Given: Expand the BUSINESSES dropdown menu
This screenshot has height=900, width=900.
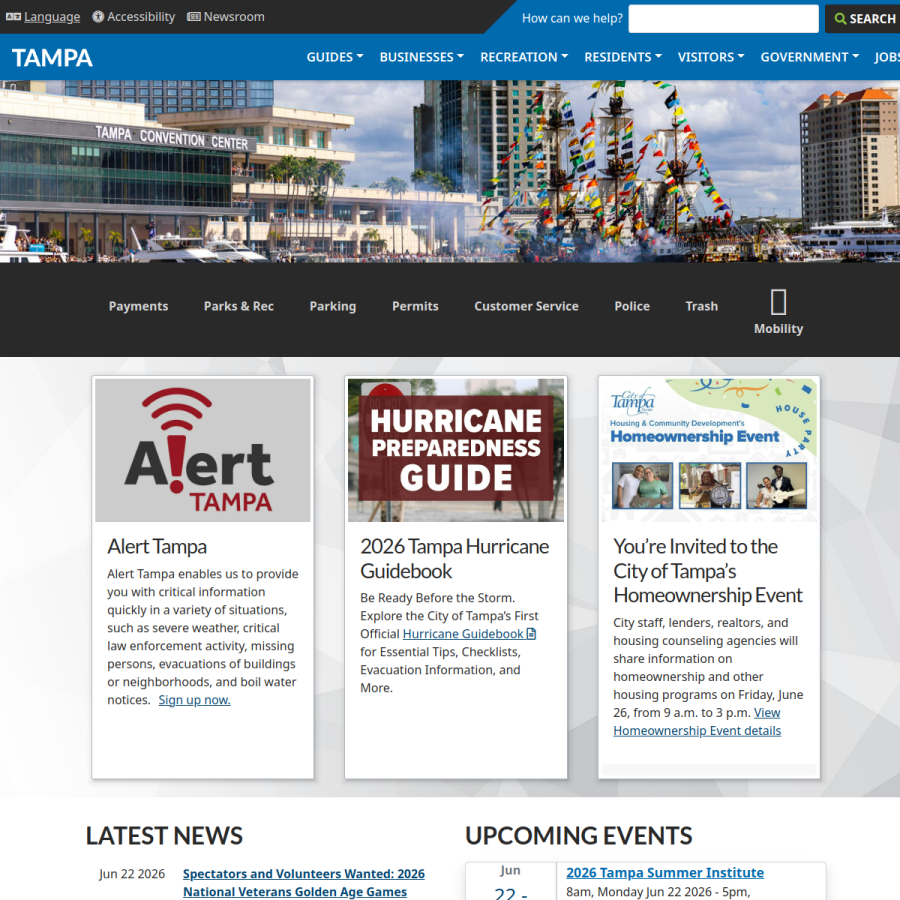Looking at the screenshot, I should click(422, 57).
